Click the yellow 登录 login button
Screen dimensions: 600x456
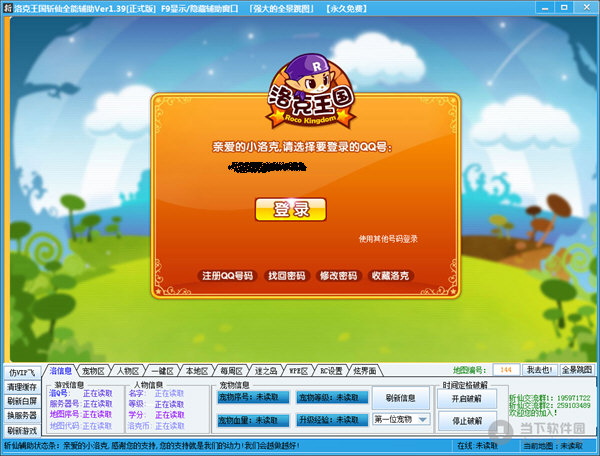(291, 209)
